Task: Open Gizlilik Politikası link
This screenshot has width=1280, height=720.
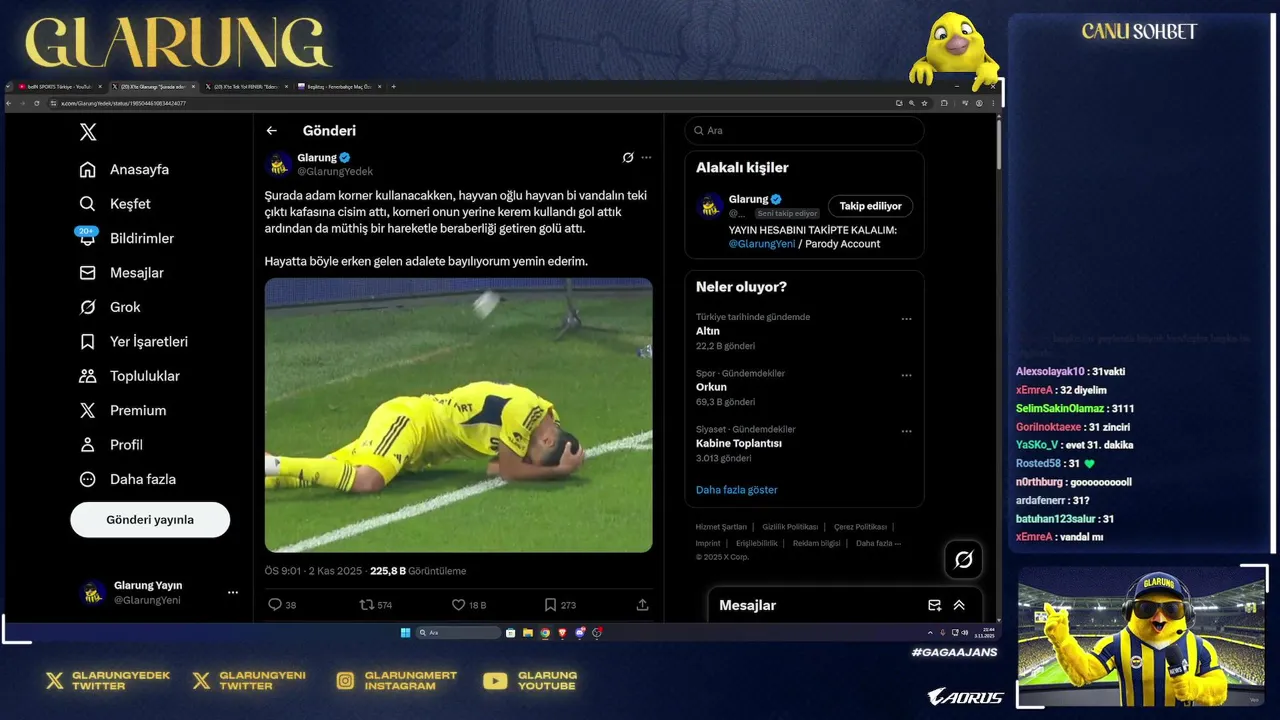Action: point(790,527)
